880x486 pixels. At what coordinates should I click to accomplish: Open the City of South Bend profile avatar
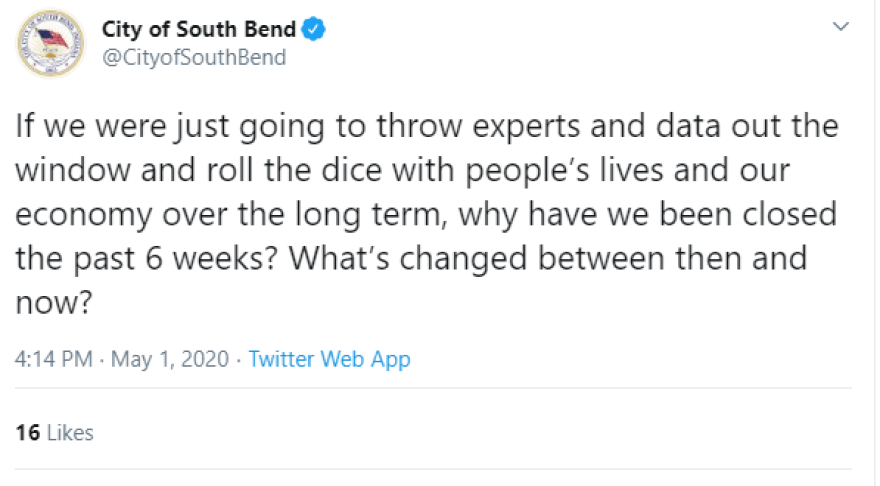point(51,43)
